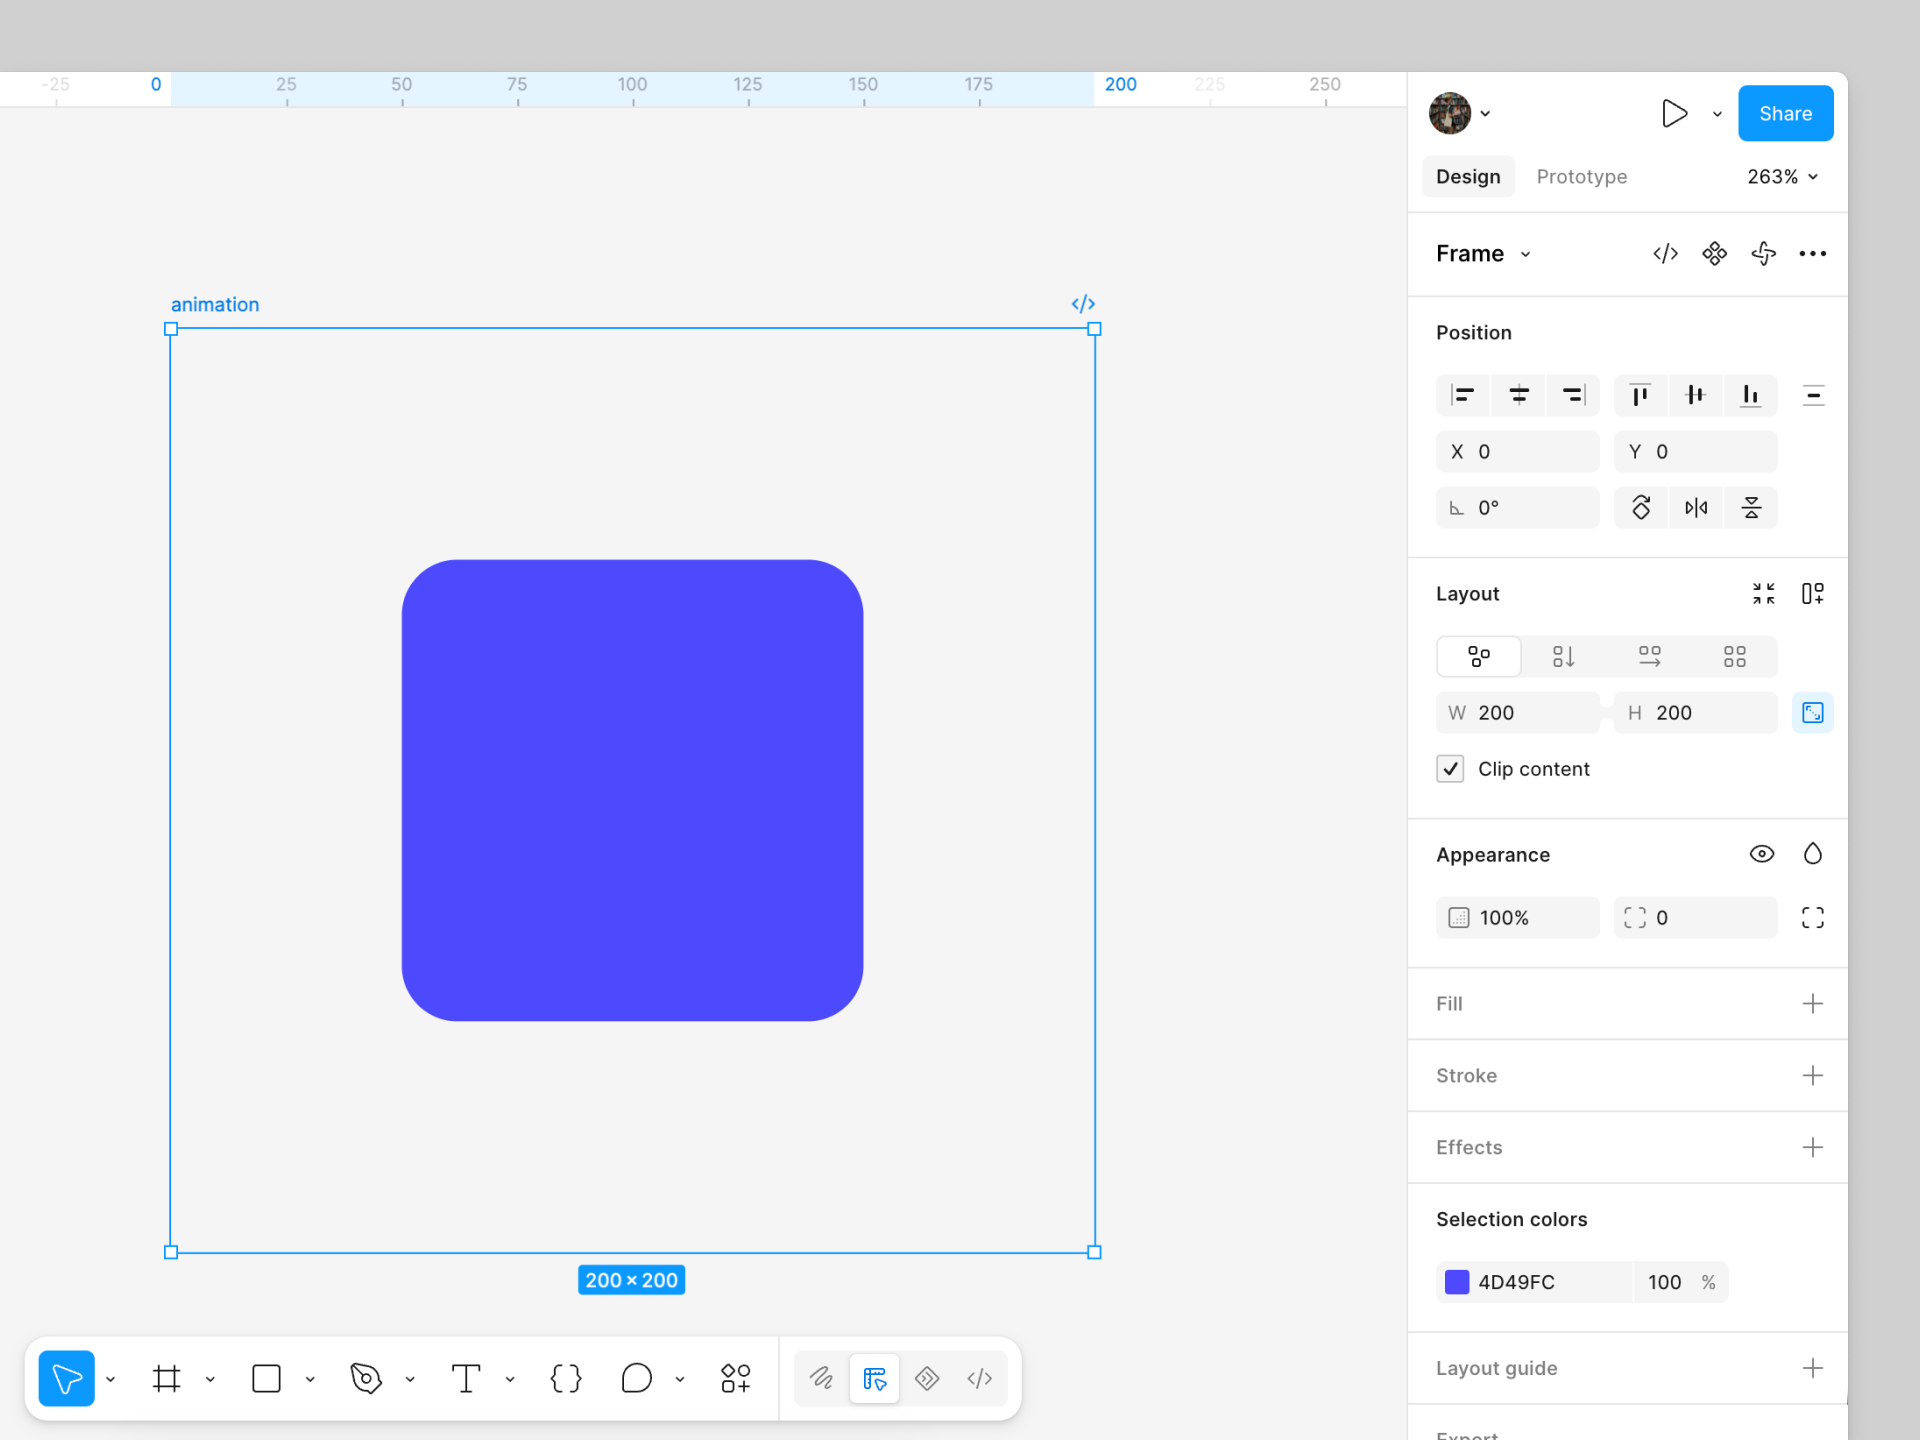Click the plugin icon next to component

pos(1764,254)
